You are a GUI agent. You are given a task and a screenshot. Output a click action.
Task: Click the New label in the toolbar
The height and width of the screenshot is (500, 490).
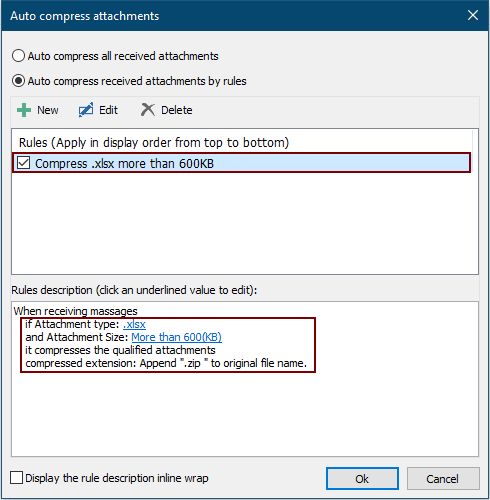pos(48,110)
